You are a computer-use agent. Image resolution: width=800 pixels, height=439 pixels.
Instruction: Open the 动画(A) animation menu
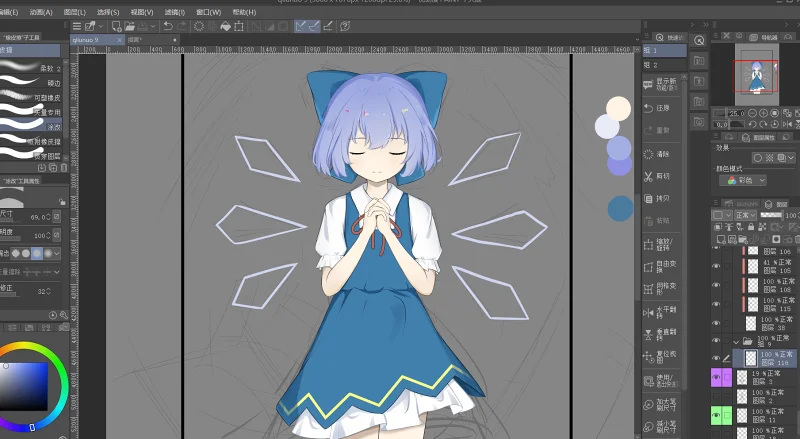pos(41,12)
